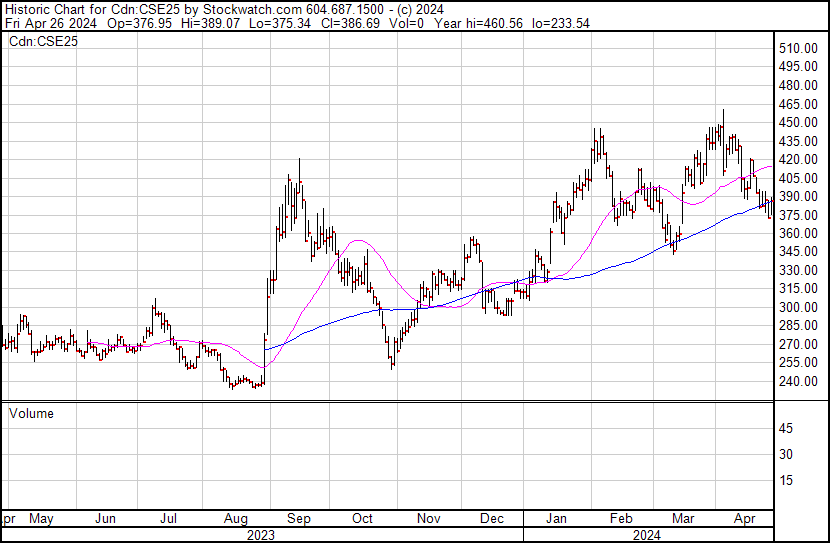Click the 270.00 price axis label
This screenshot has height=543, width=830.
click(798, 344)
